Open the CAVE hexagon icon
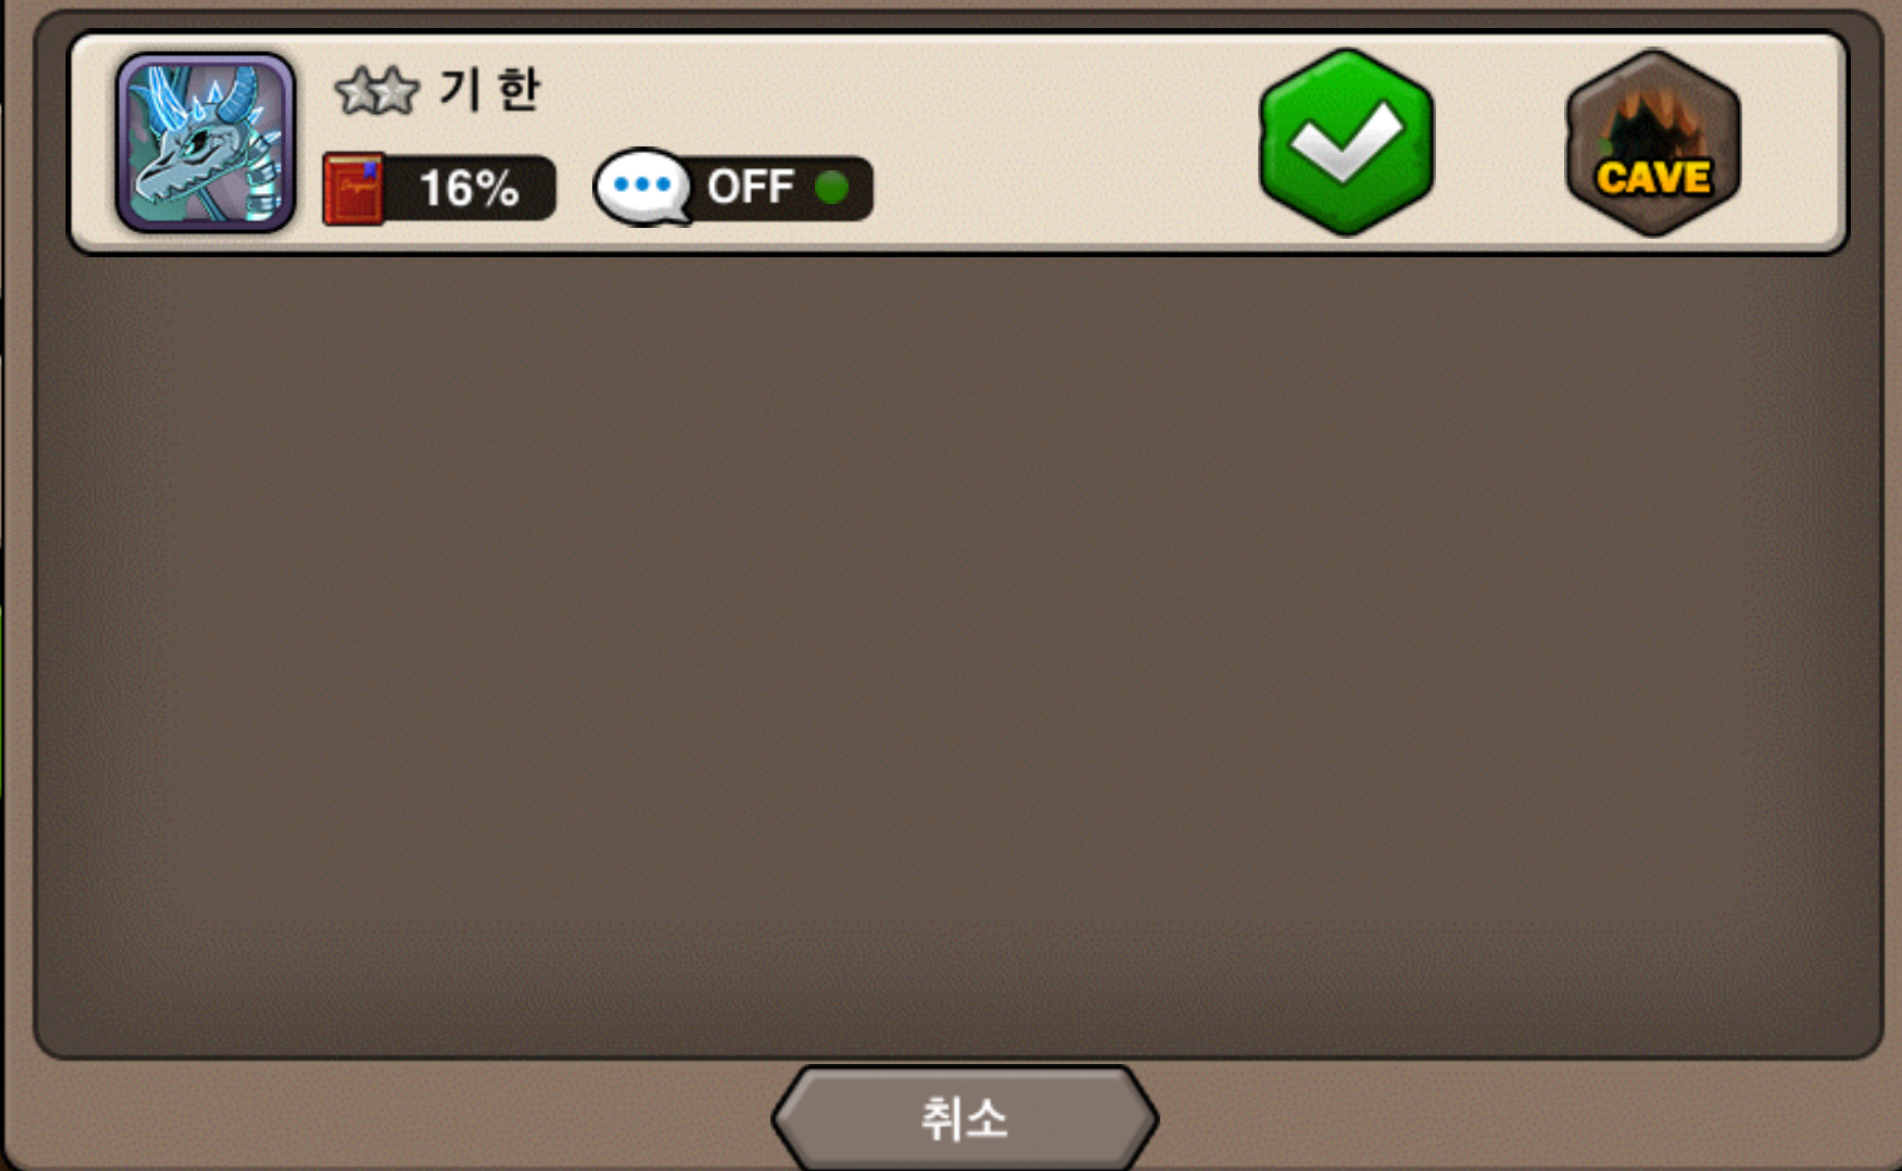 point(1653,143)
